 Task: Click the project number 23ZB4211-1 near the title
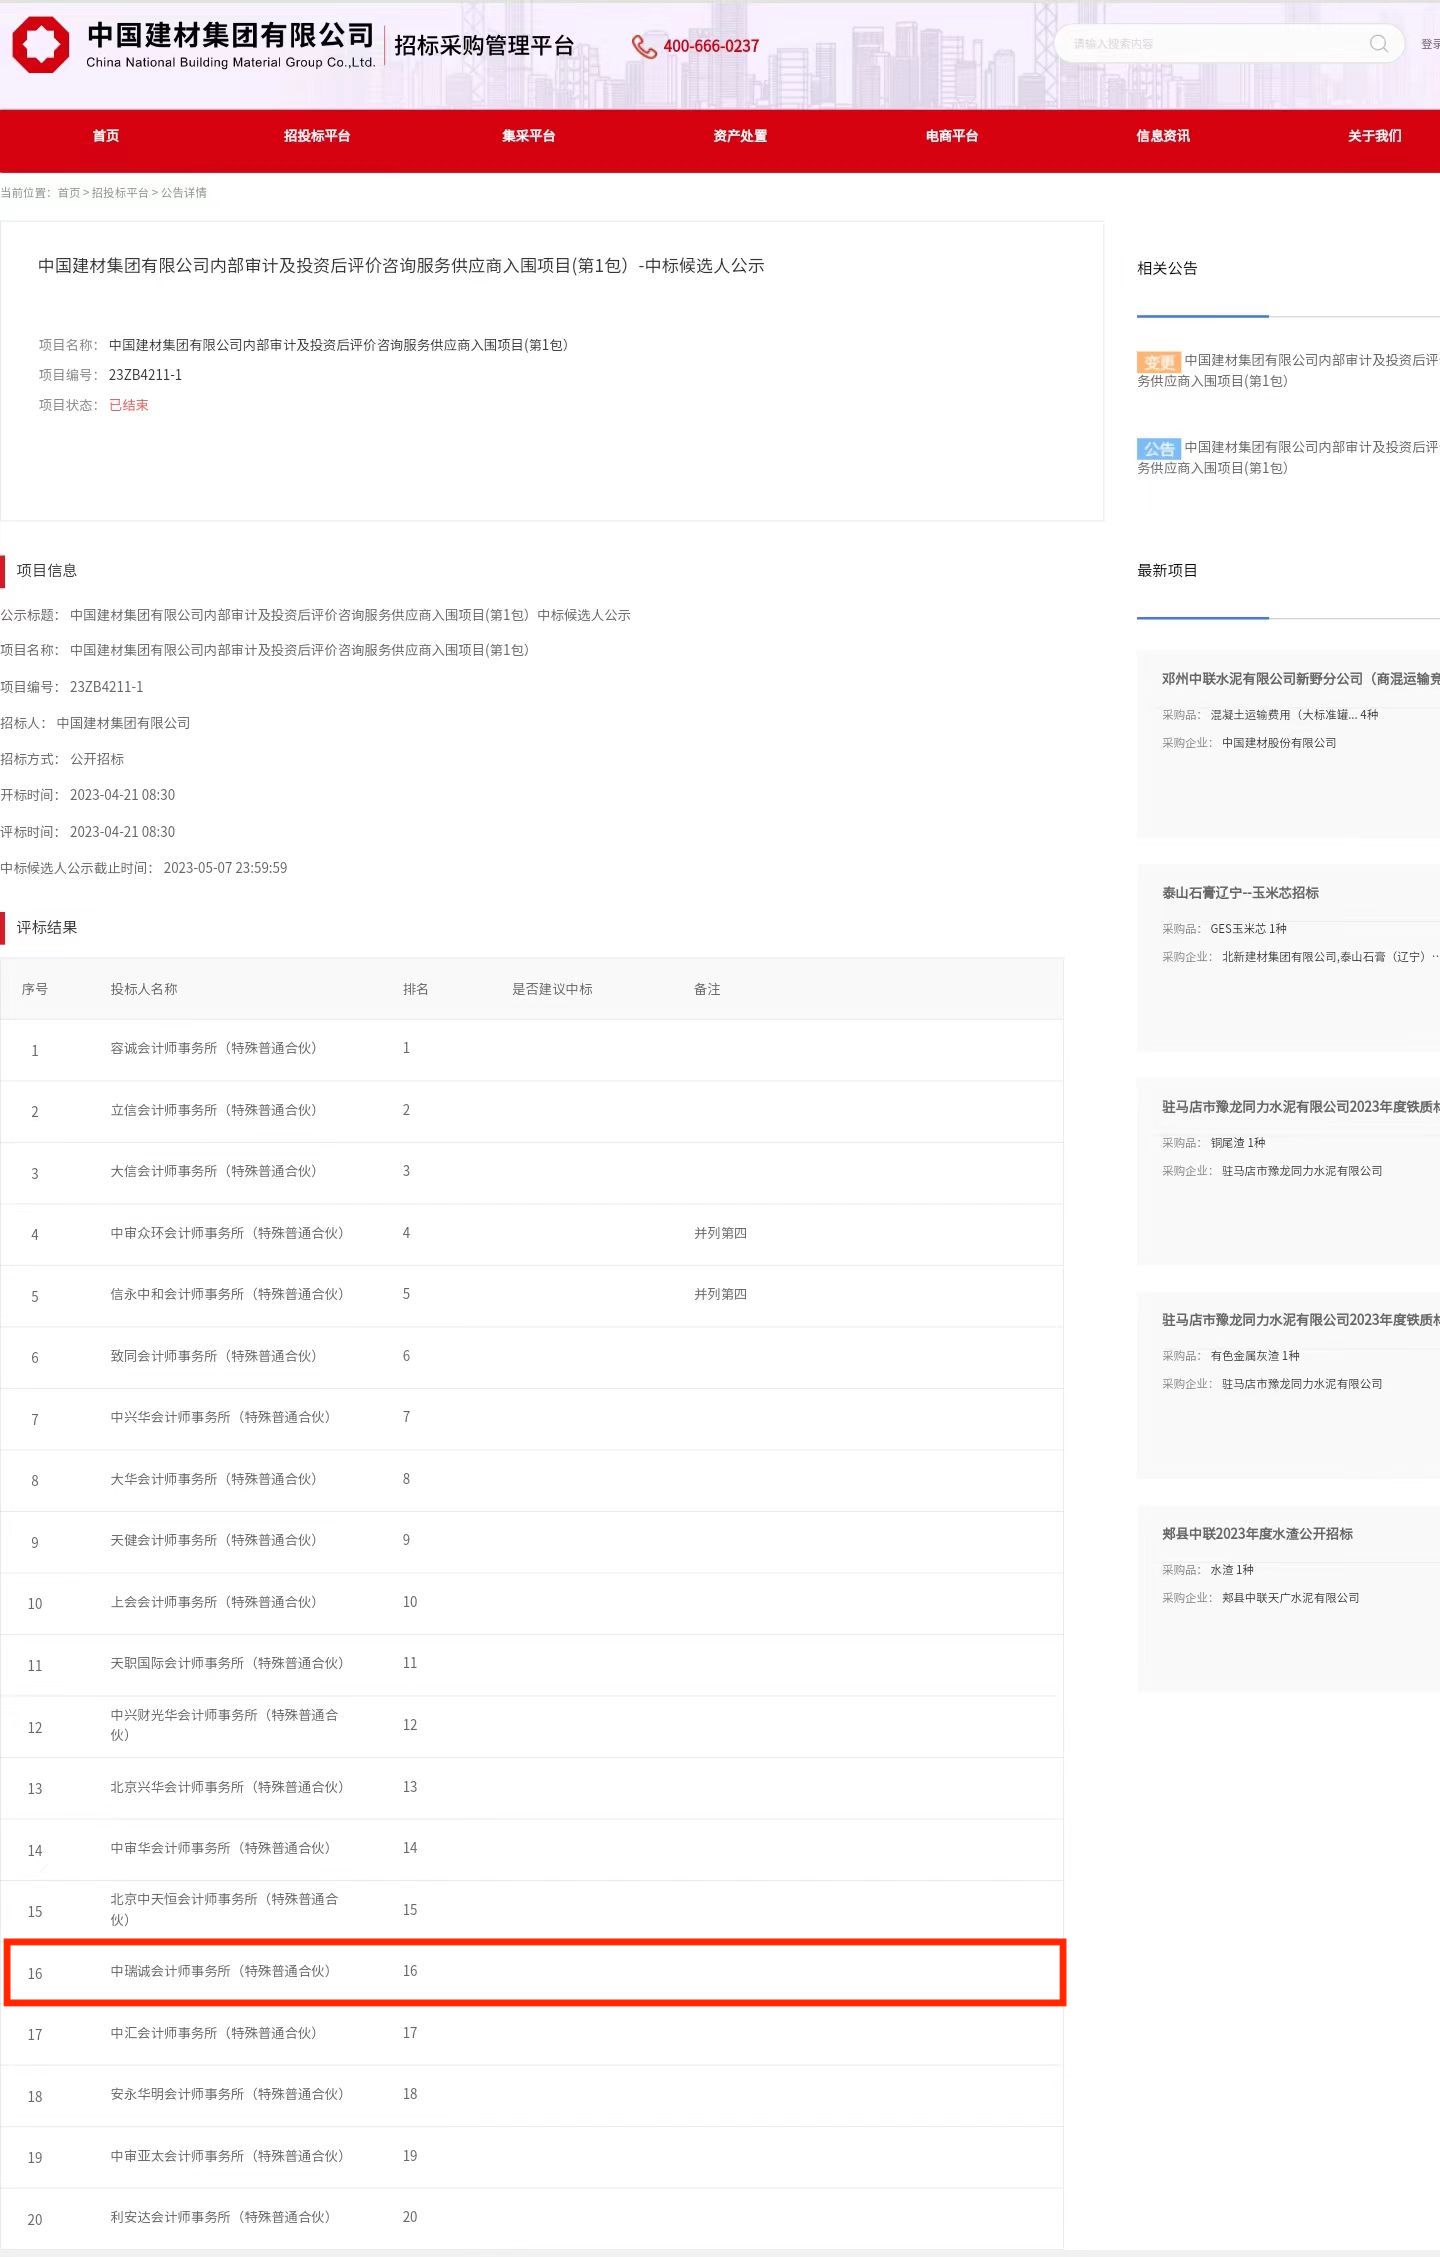tap(145, 375)
